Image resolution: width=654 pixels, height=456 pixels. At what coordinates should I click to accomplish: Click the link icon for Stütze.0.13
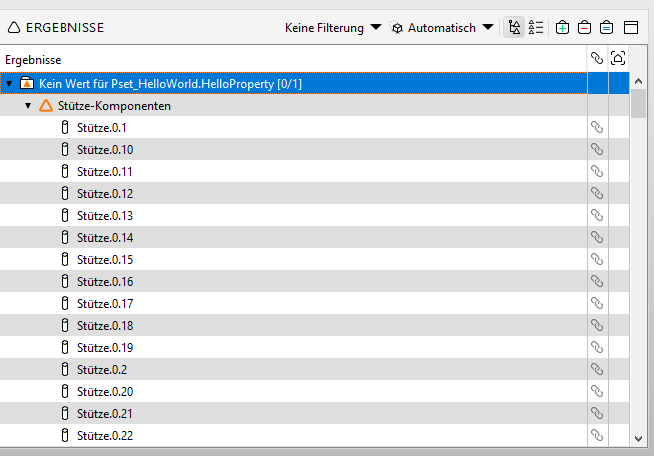(x=597, y=215)
